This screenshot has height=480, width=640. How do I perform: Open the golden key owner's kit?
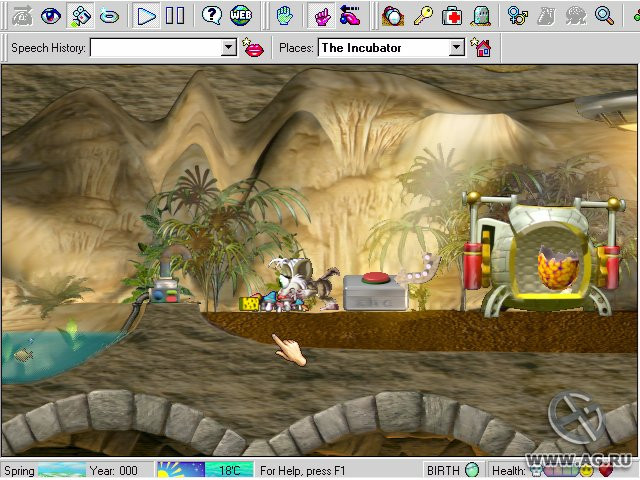(x=423, y=16)
